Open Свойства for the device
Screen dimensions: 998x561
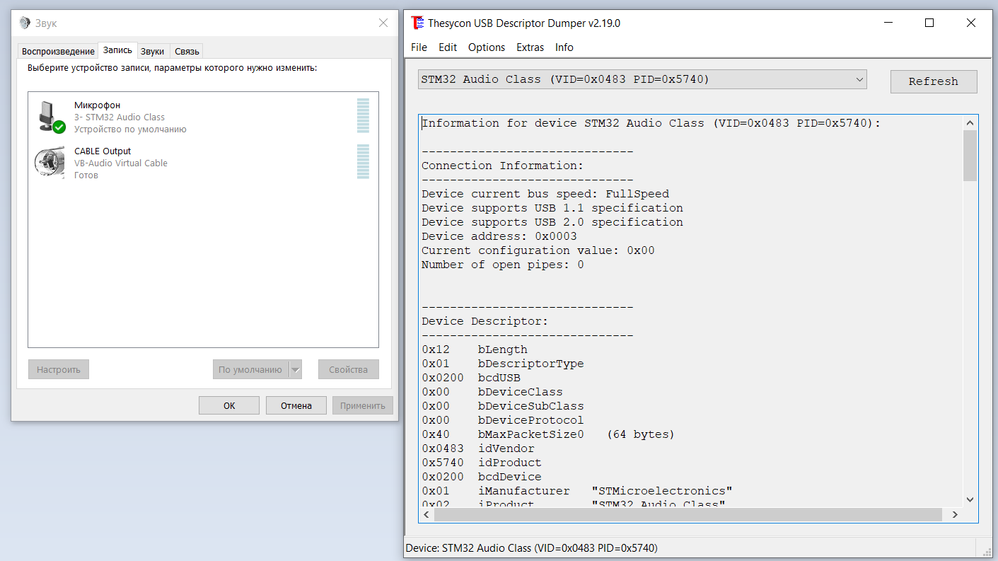pyautogui.click(x=348, y=369)
